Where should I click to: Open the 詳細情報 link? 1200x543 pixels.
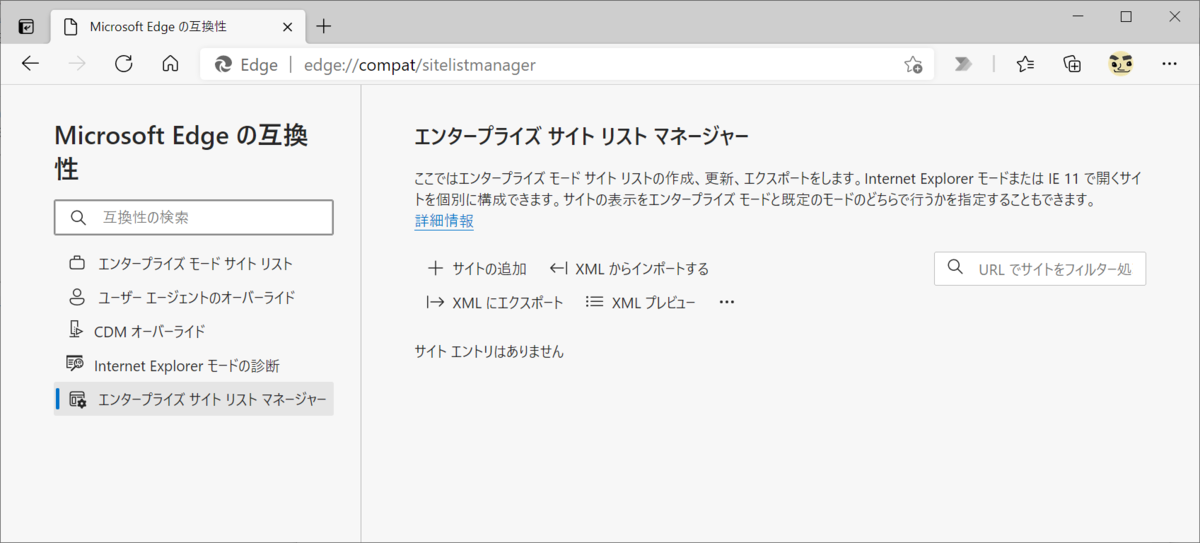[444, 221]
